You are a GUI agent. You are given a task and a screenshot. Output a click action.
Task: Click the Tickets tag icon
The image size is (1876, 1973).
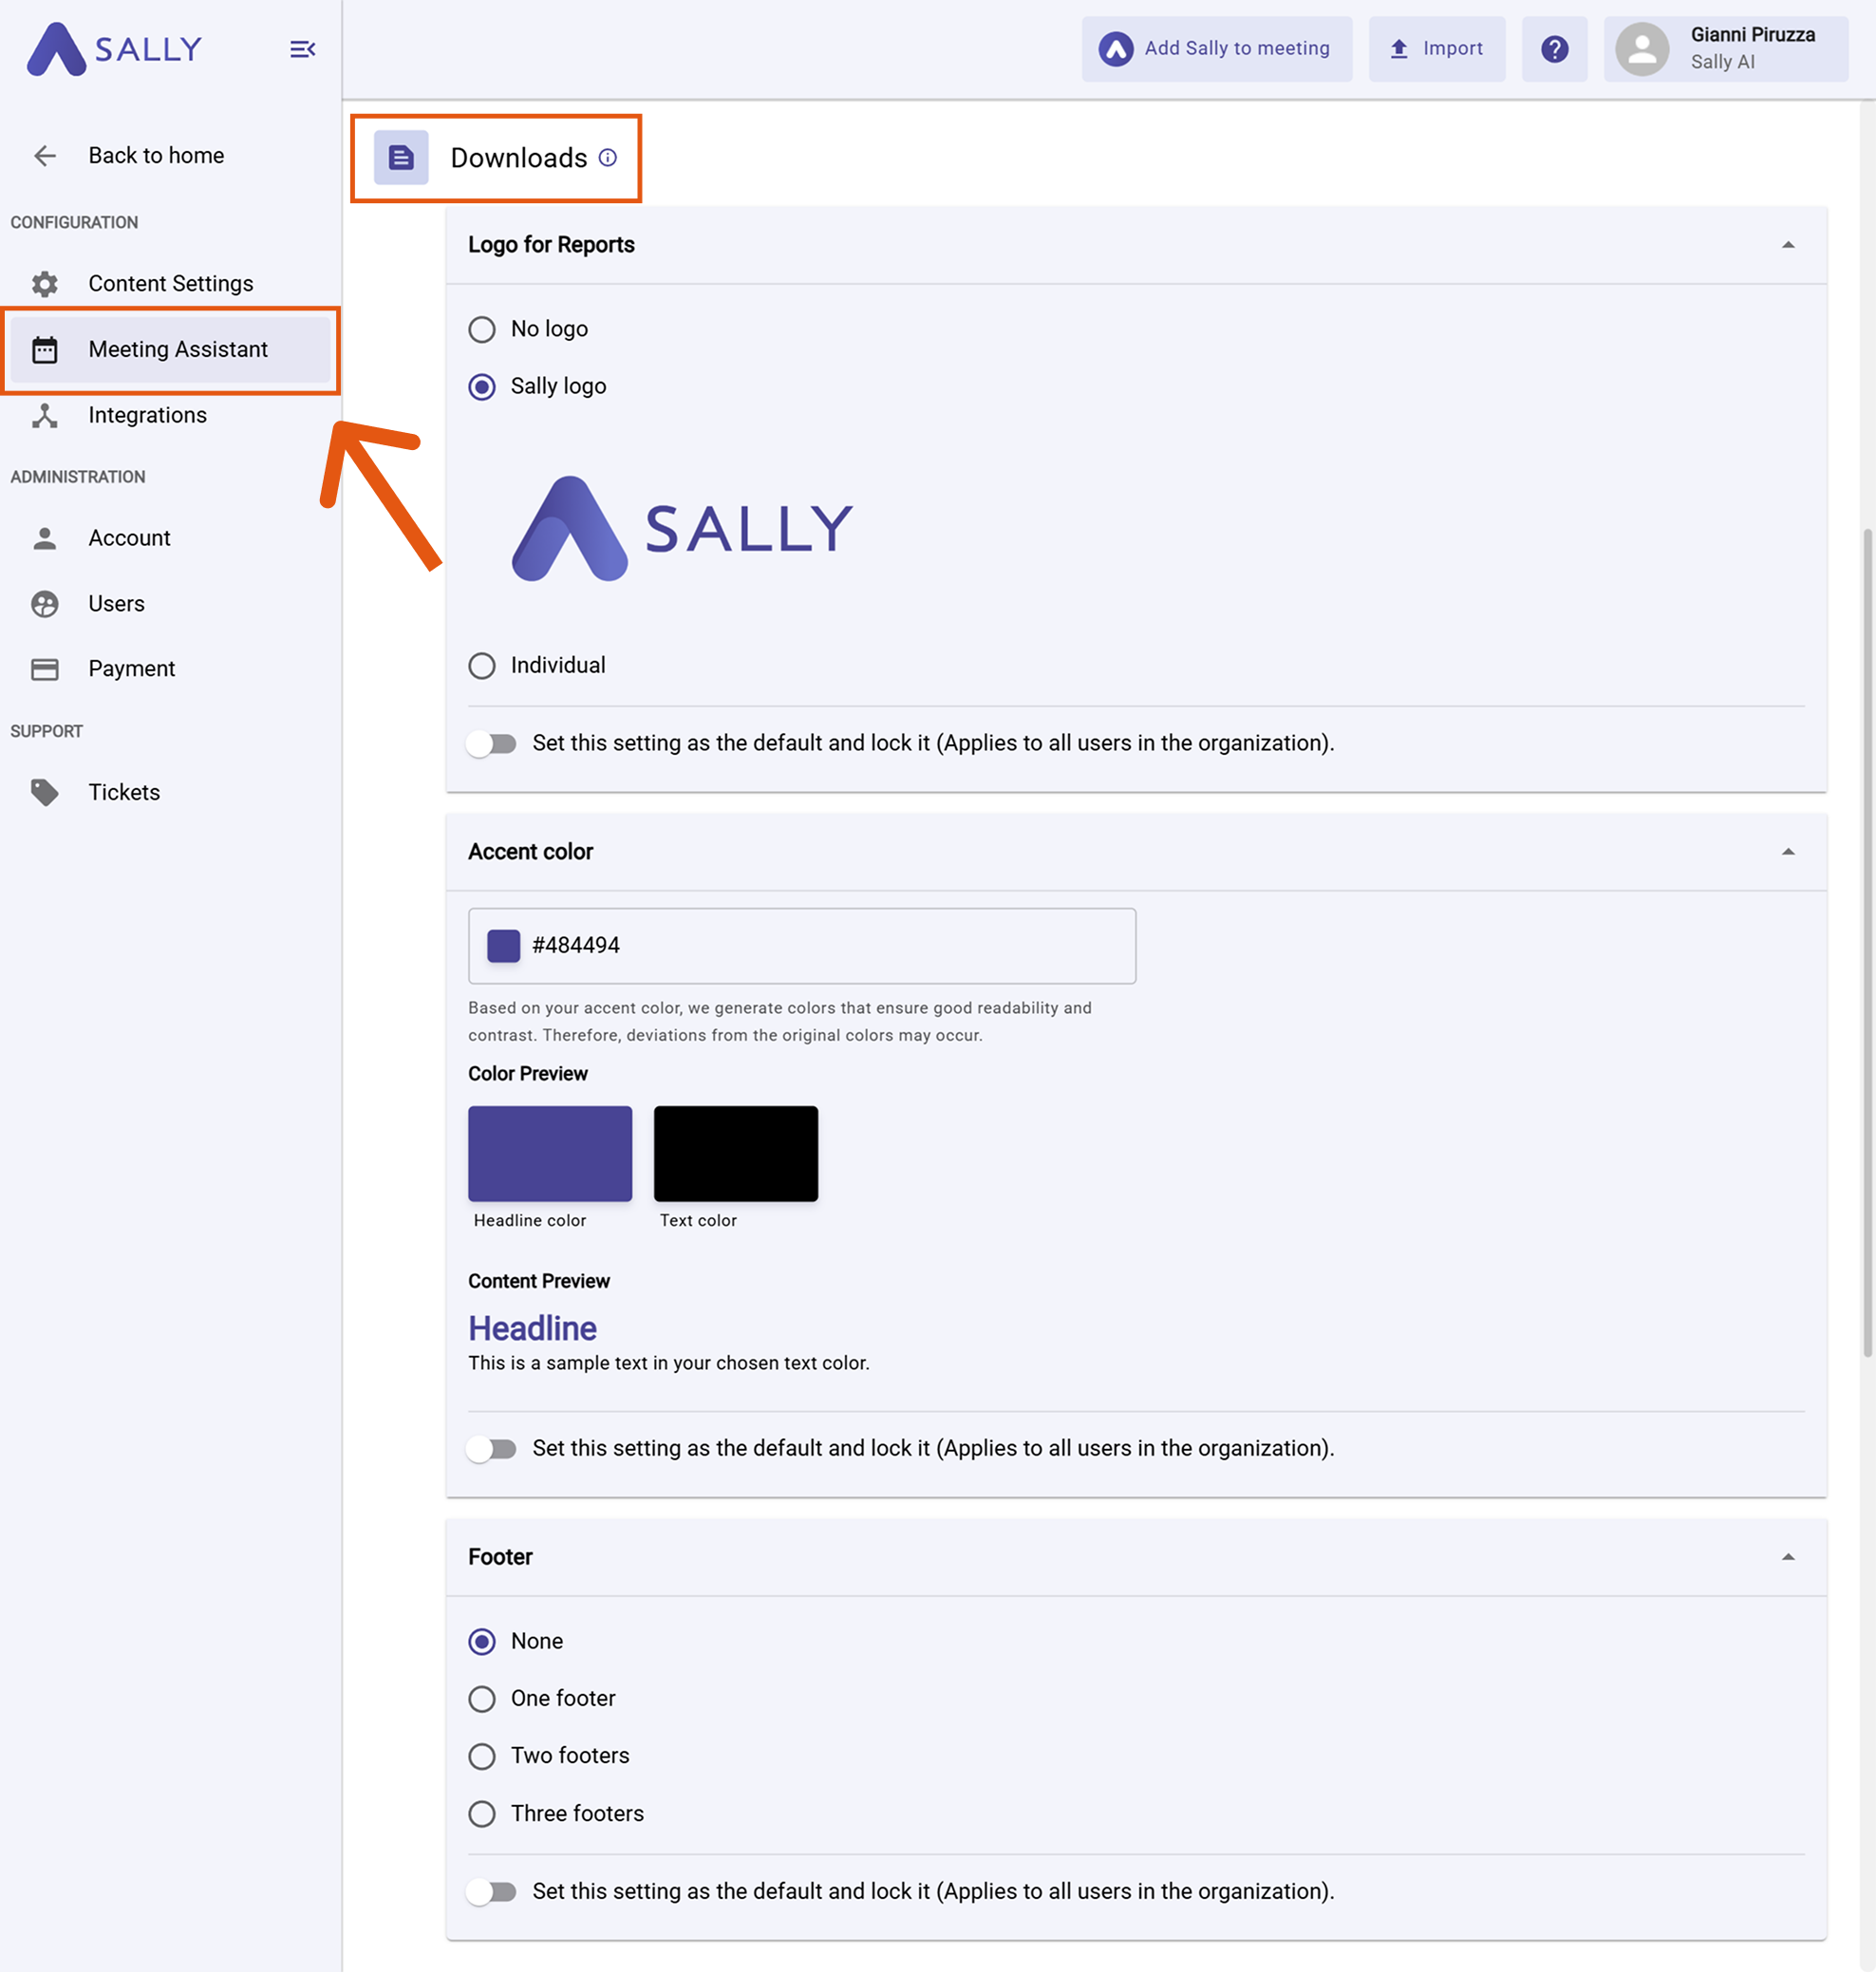click(x=45, y=793)
